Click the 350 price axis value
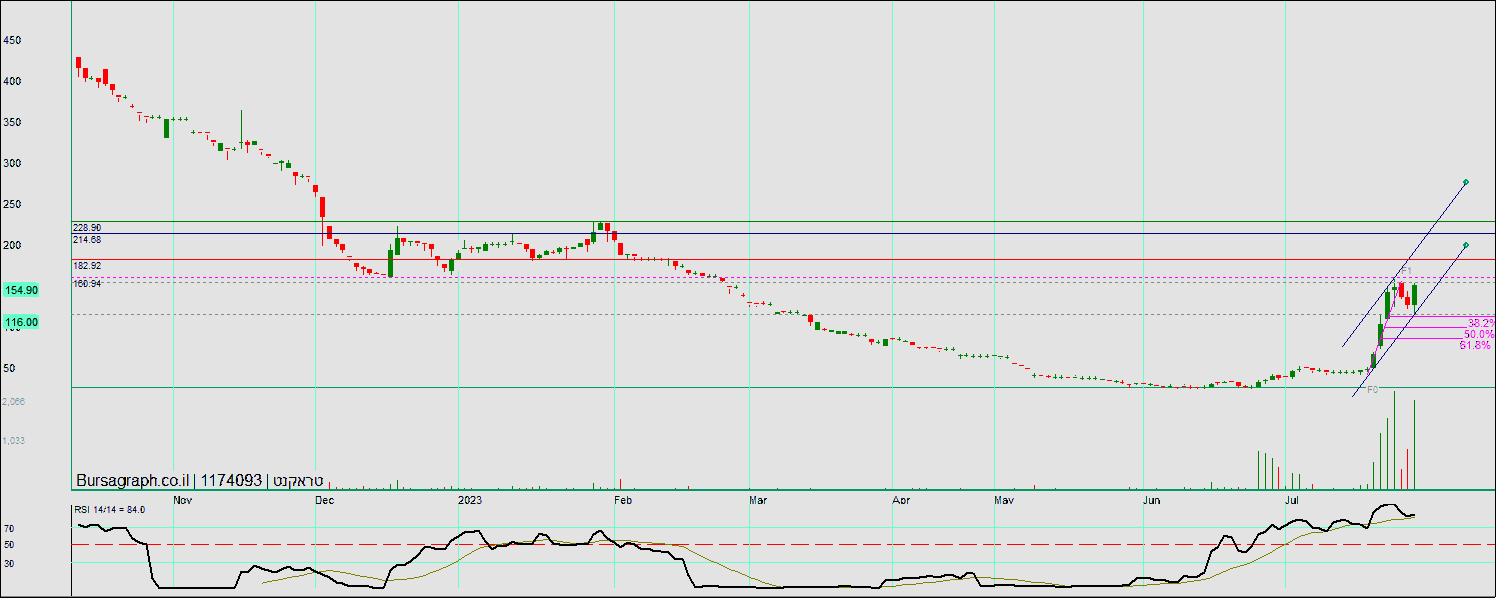Viewport: 1496px width, 598px height. pos(12,123)
